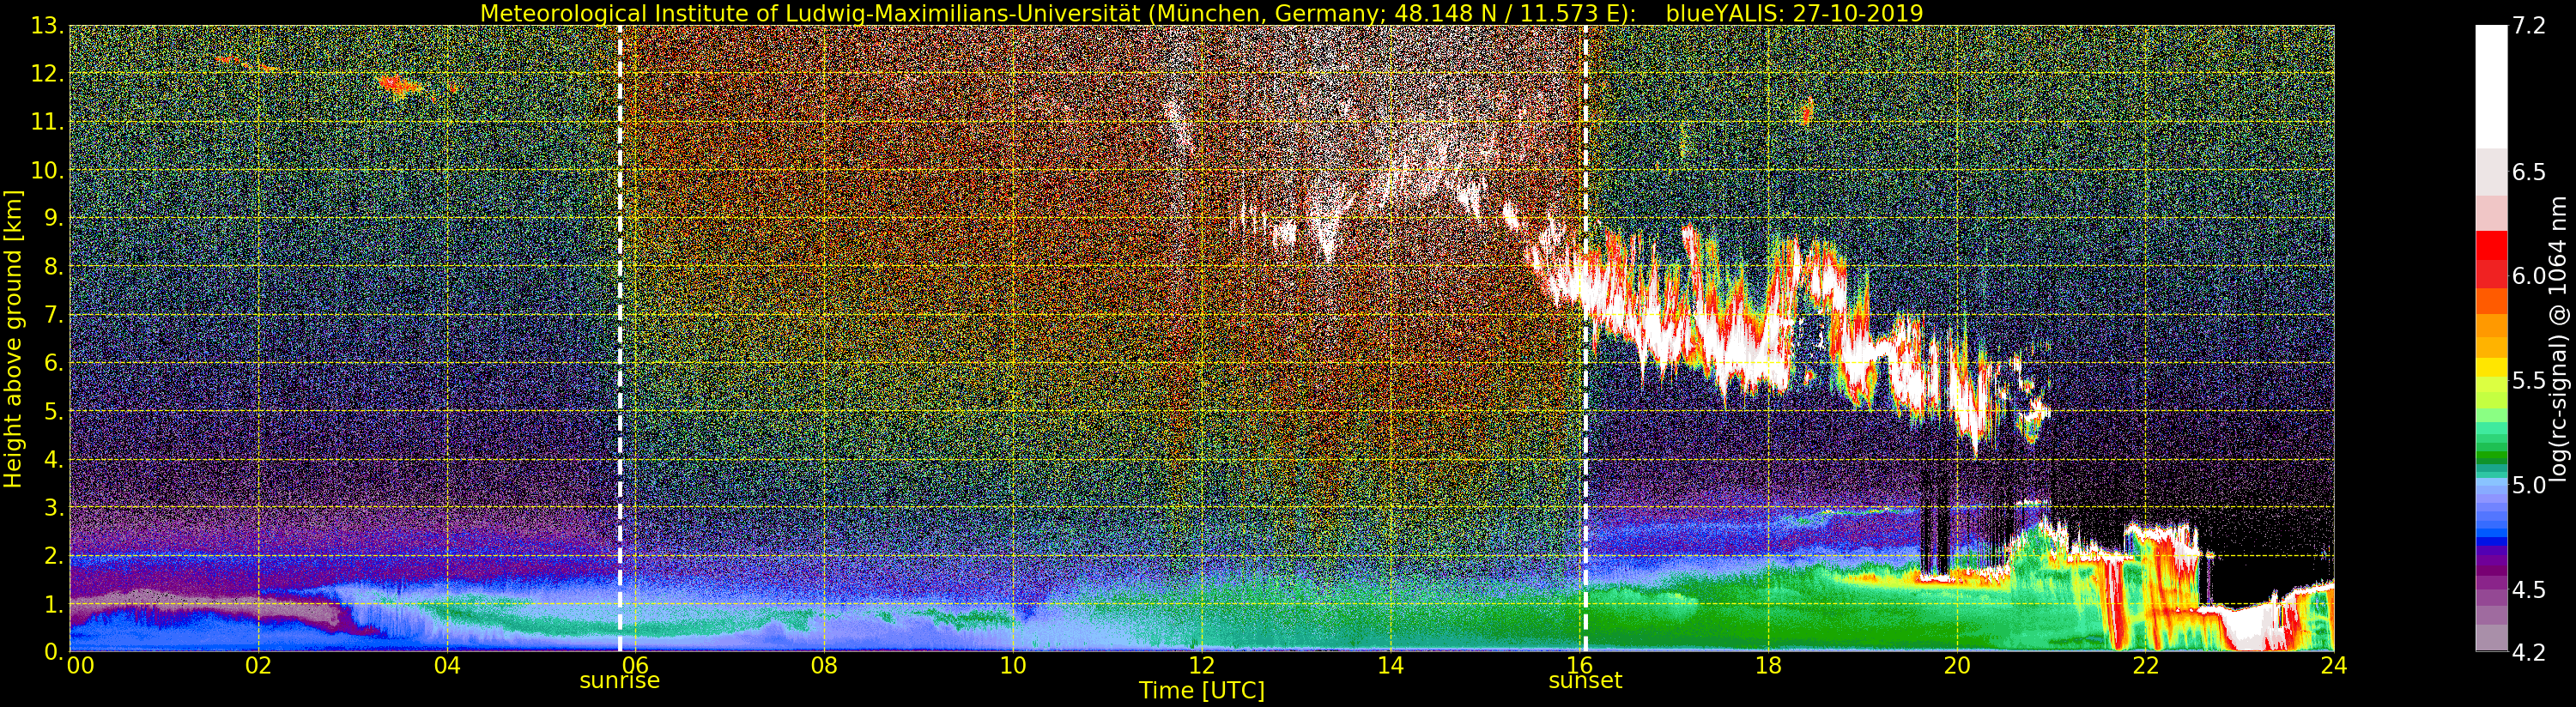The height and width of the screenshot is (707, 2576).
Task: Select time axis tick label 20
Action: click(x=1957, y=666)
